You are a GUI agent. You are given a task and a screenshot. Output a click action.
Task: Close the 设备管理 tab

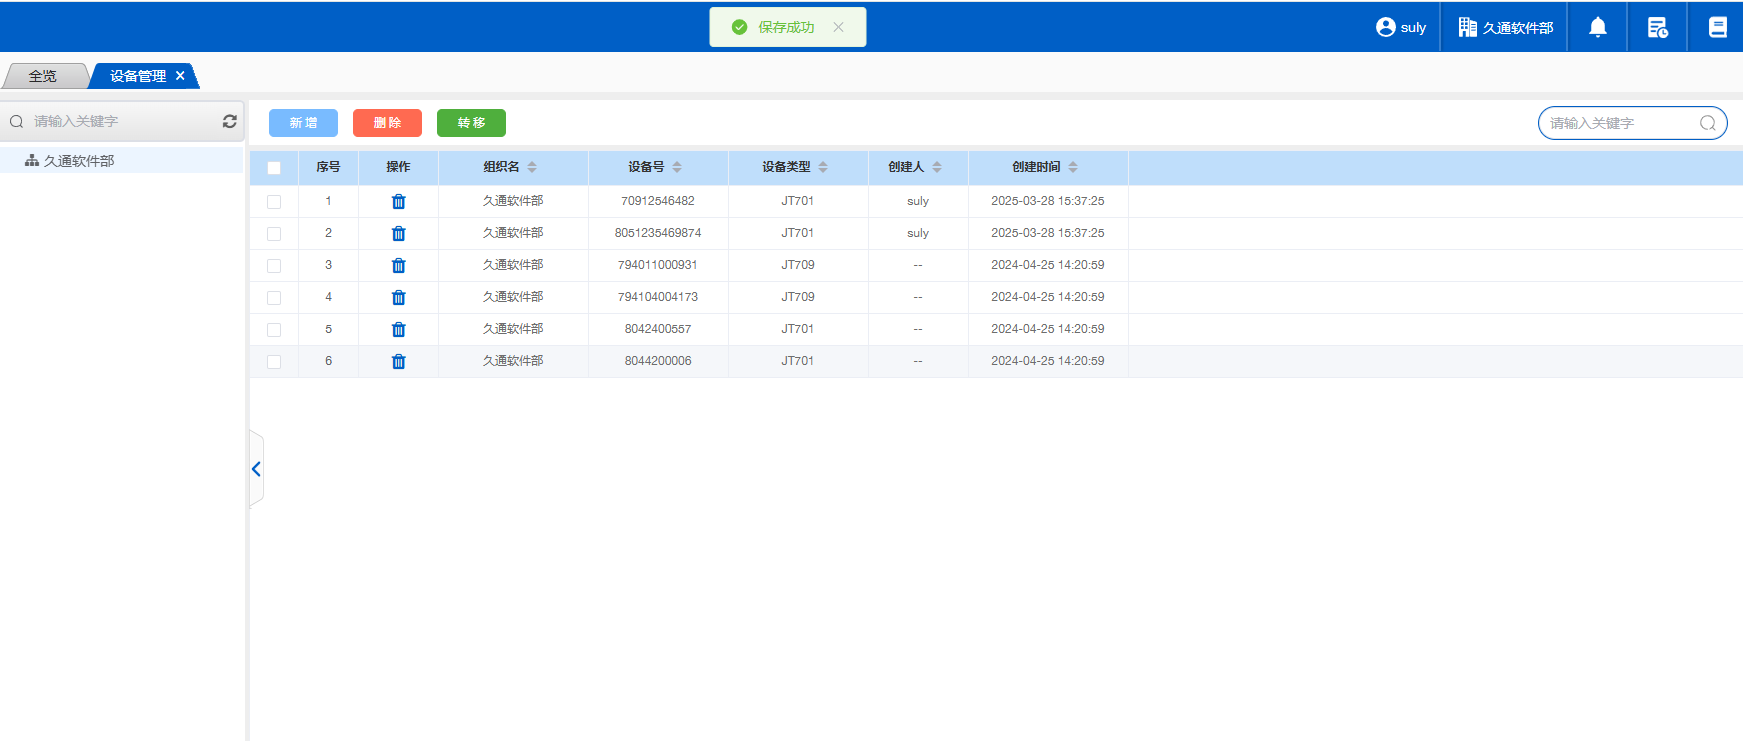(180, 76)
